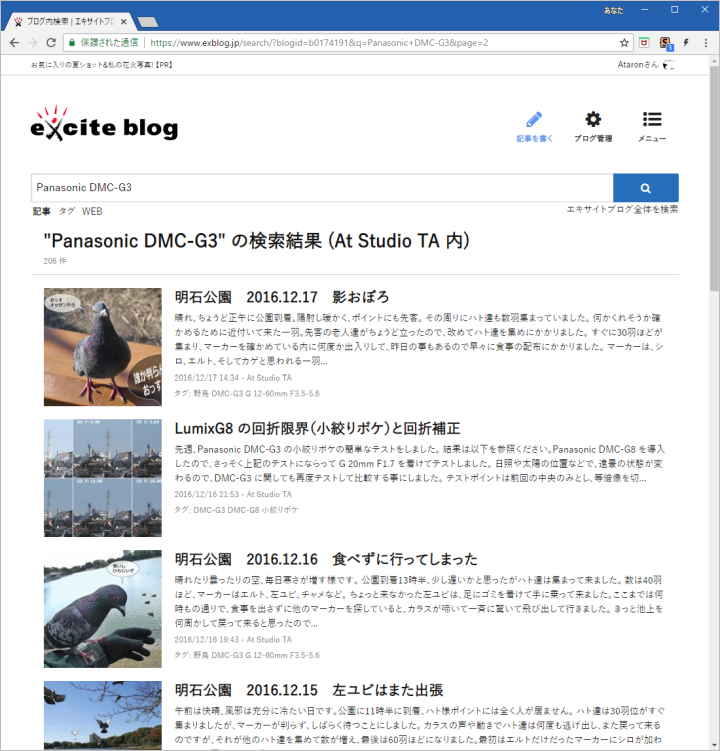Image resolution: width=720 pixels, height=751 pixels.
Task: Open the メニュー list icon
Action: 652,119
